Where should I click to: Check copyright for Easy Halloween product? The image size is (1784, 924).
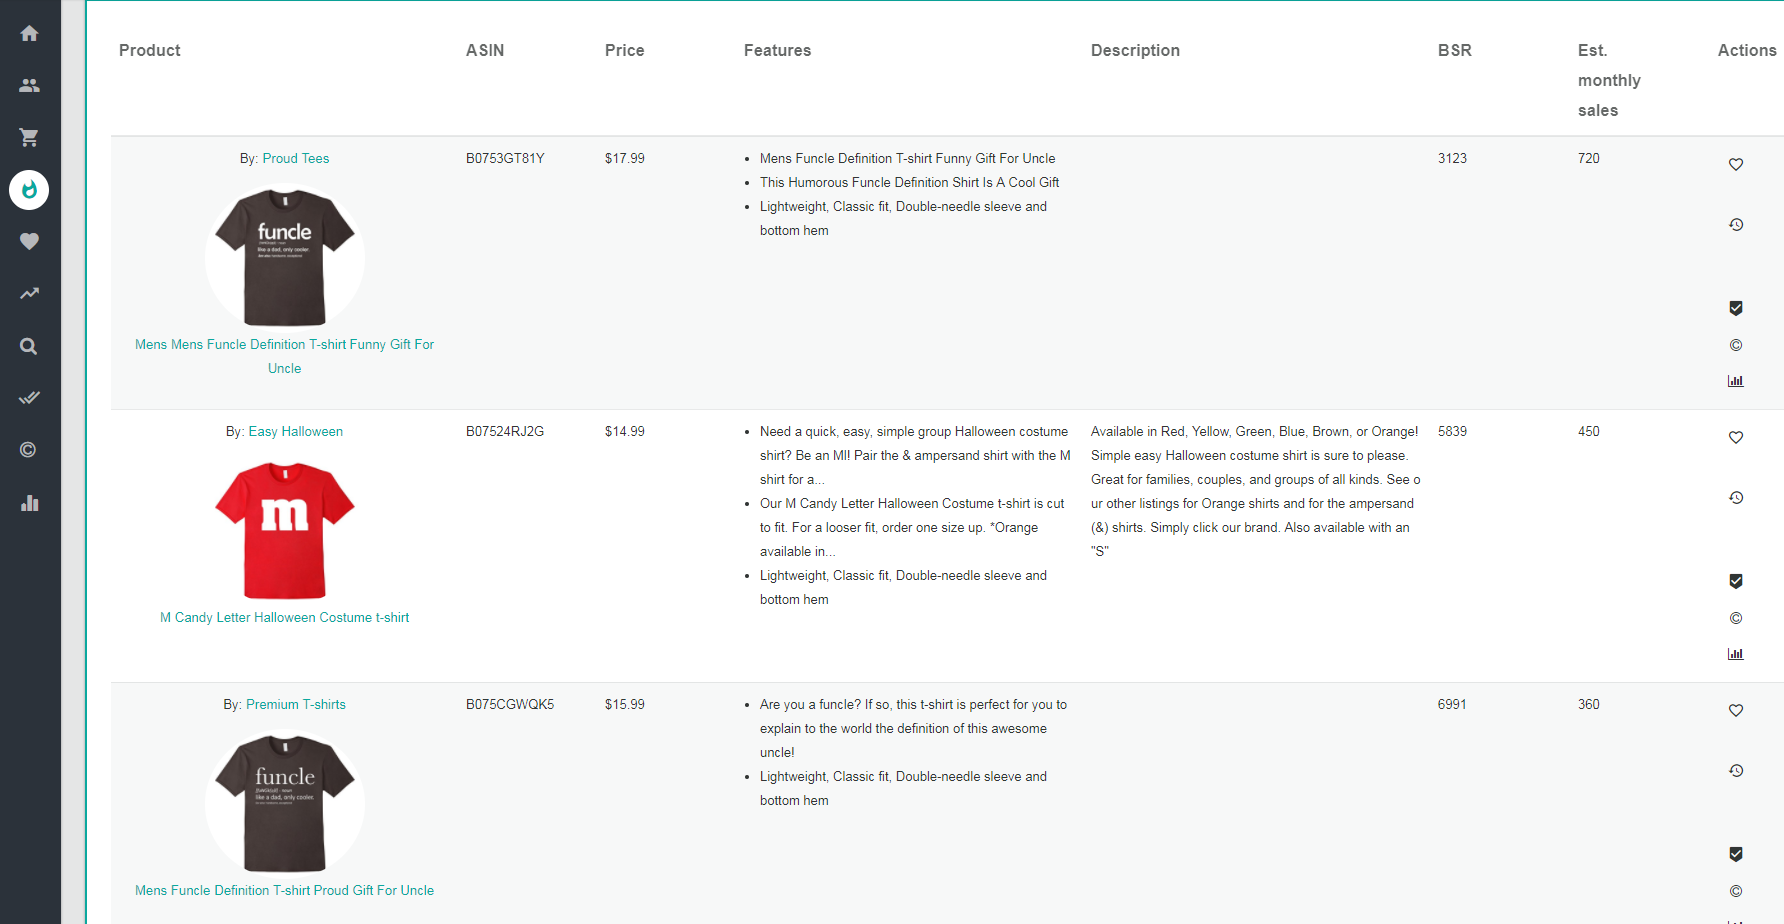pos(1736,618)
